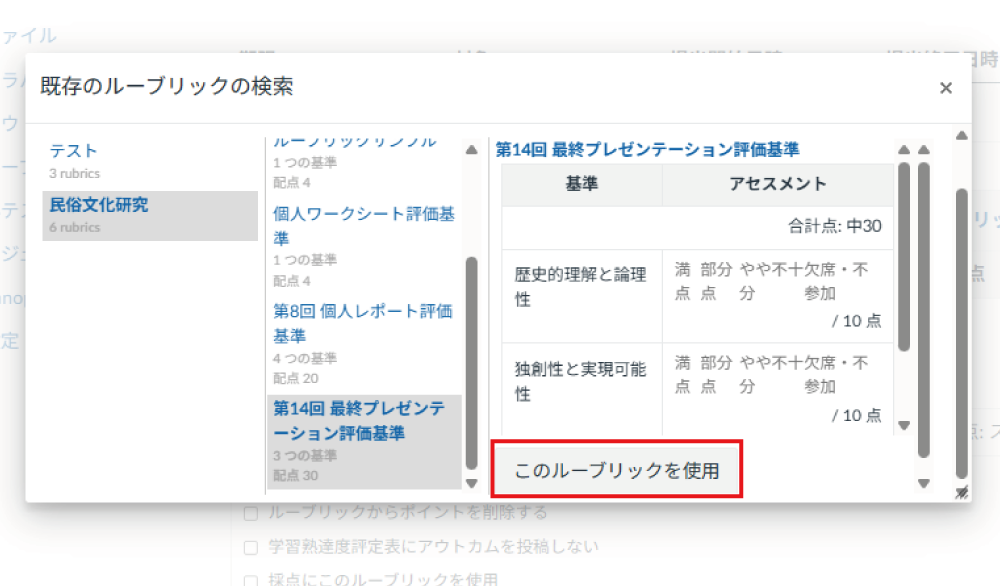
Task: Click the down arrow on the rubric list scrollbar
Action: (x=470, y=482)
